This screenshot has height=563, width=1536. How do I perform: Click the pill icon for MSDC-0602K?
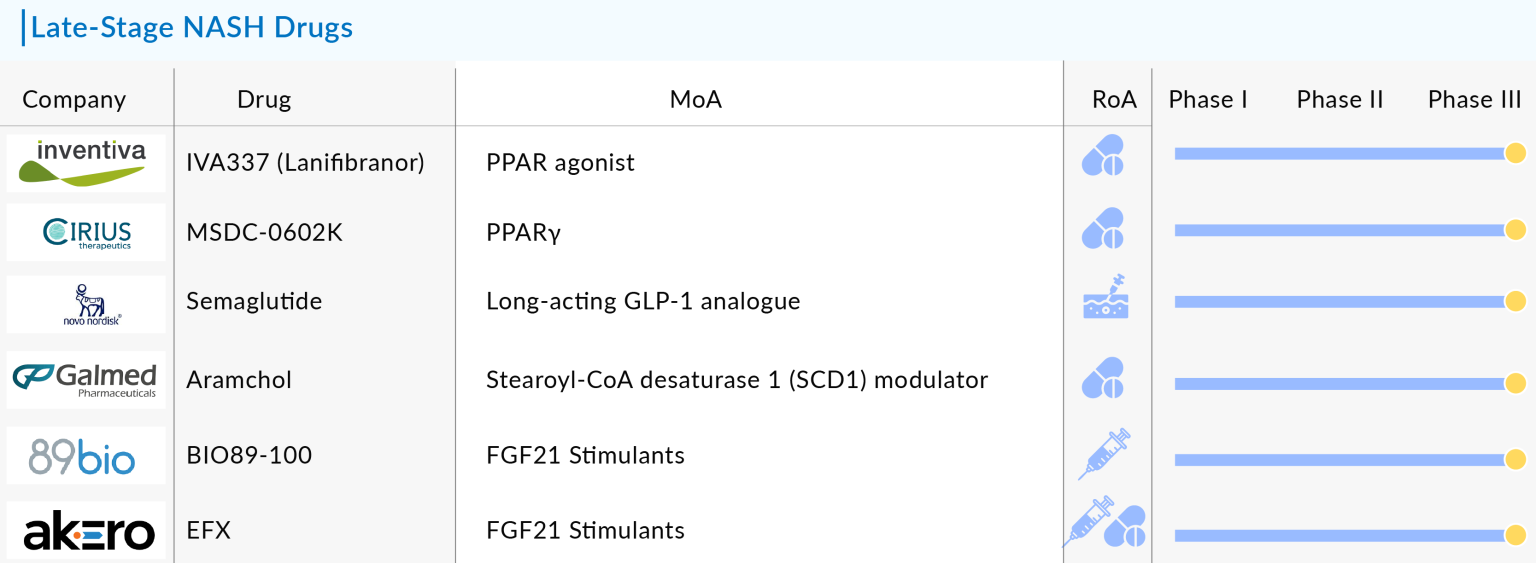click(x=1103, y=229)
